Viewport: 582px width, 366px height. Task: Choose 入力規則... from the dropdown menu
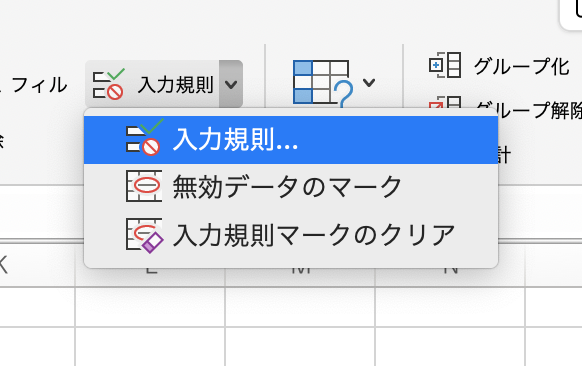pyautogui.click(x=291, y=140)
